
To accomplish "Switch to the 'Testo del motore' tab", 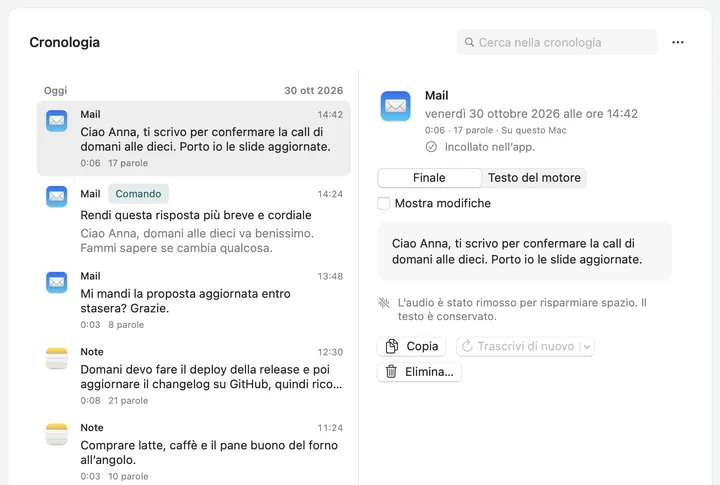I will pyautogui.click(x=534, y=178).
